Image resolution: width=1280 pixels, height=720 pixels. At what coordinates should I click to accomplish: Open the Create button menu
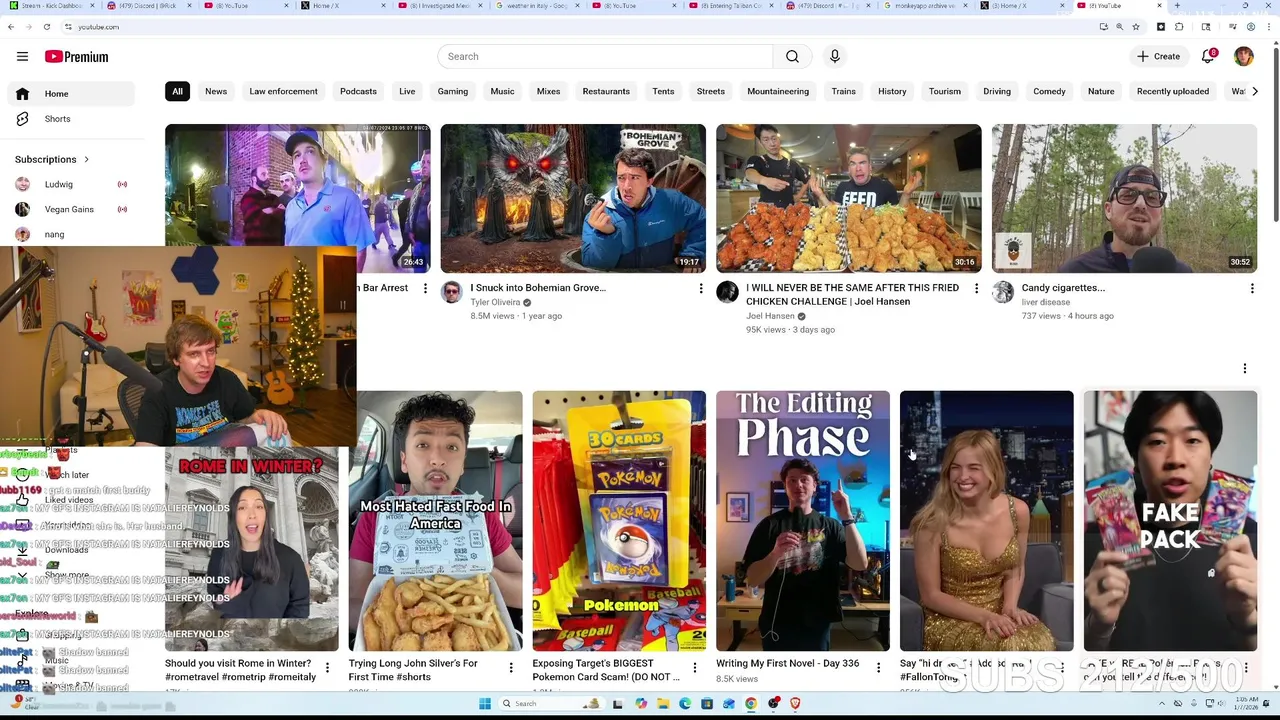click(1159, 57)
